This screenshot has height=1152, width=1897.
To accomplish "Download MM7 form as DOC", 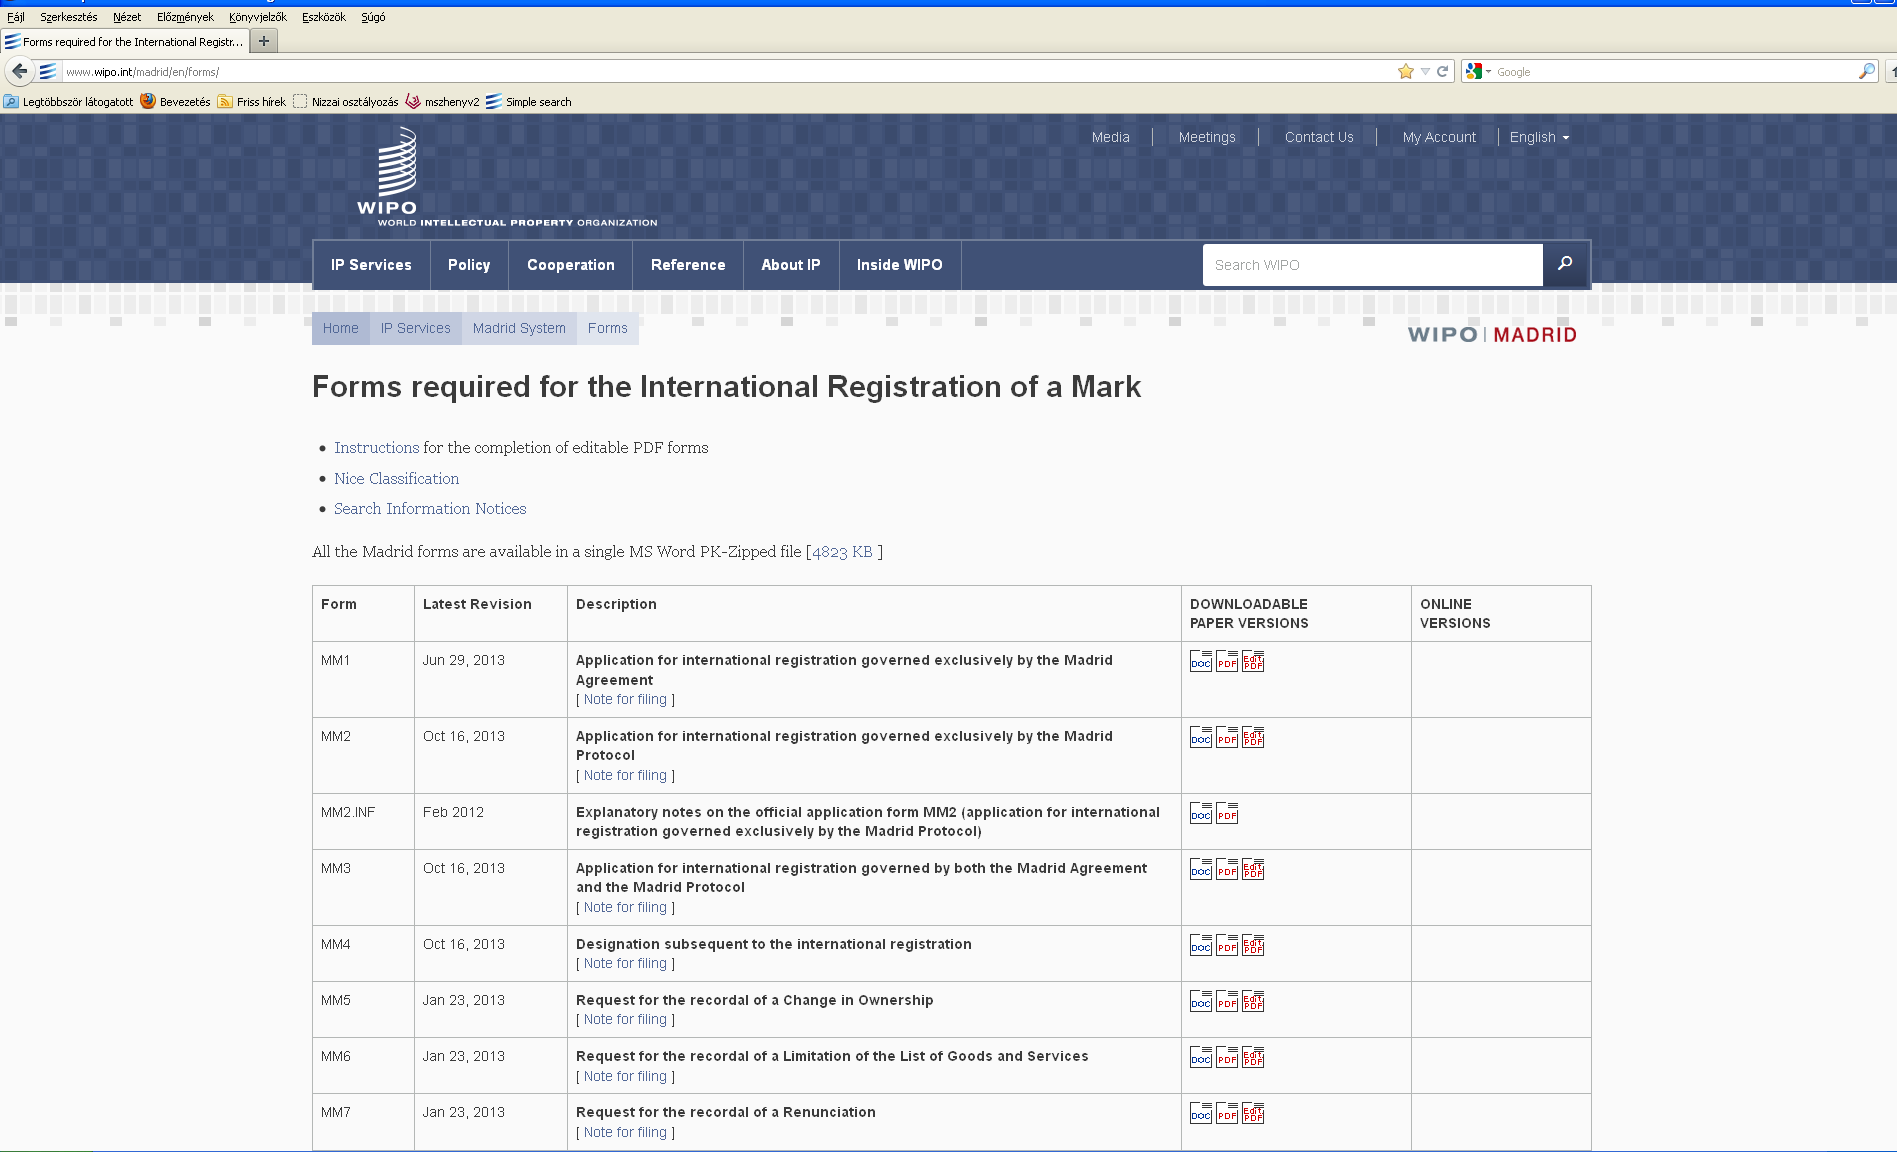I will 1201,1113.
